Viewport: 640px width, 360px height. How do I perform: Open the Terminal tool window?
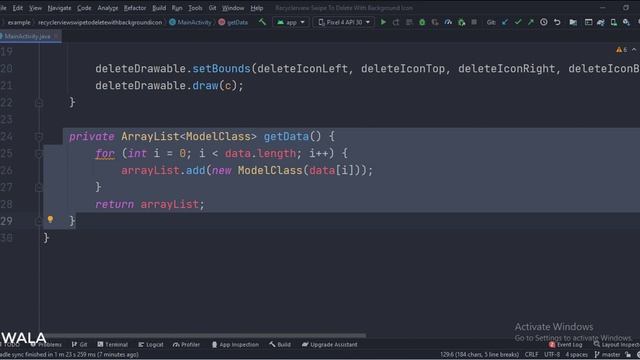point(113,344)
